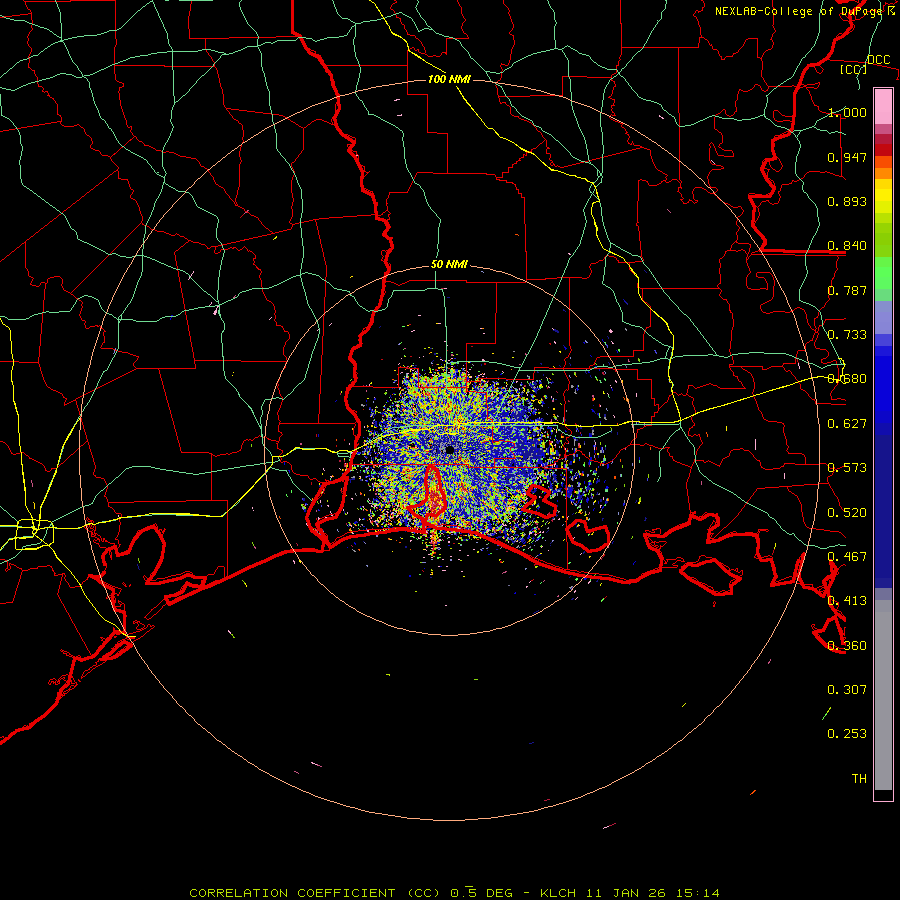Click the TH threshold label on the scale

tap(859, 779)
